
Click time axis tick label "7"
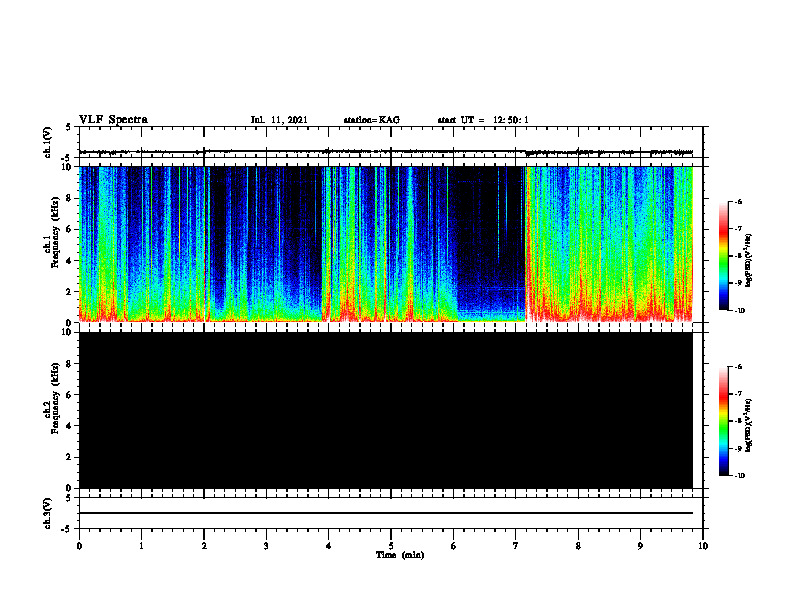[x=516, y=546]
